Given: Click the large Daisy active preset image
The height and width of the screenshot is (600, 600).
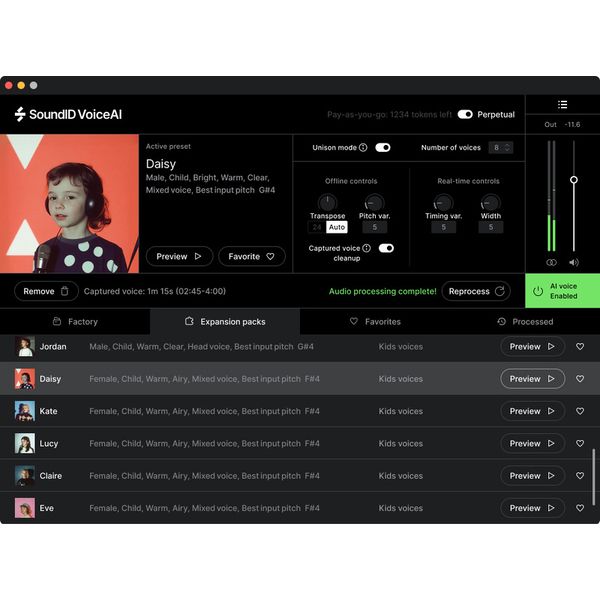Looking at the screenshot, I should pos(69,204).
